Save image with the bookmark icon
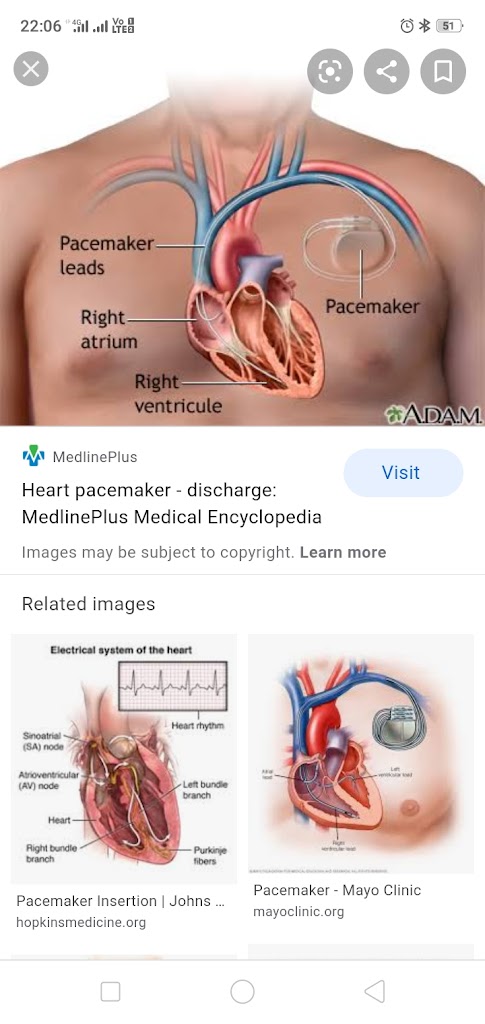The width and height of the screenshot is (485, 1024). [x=443, y=71]
